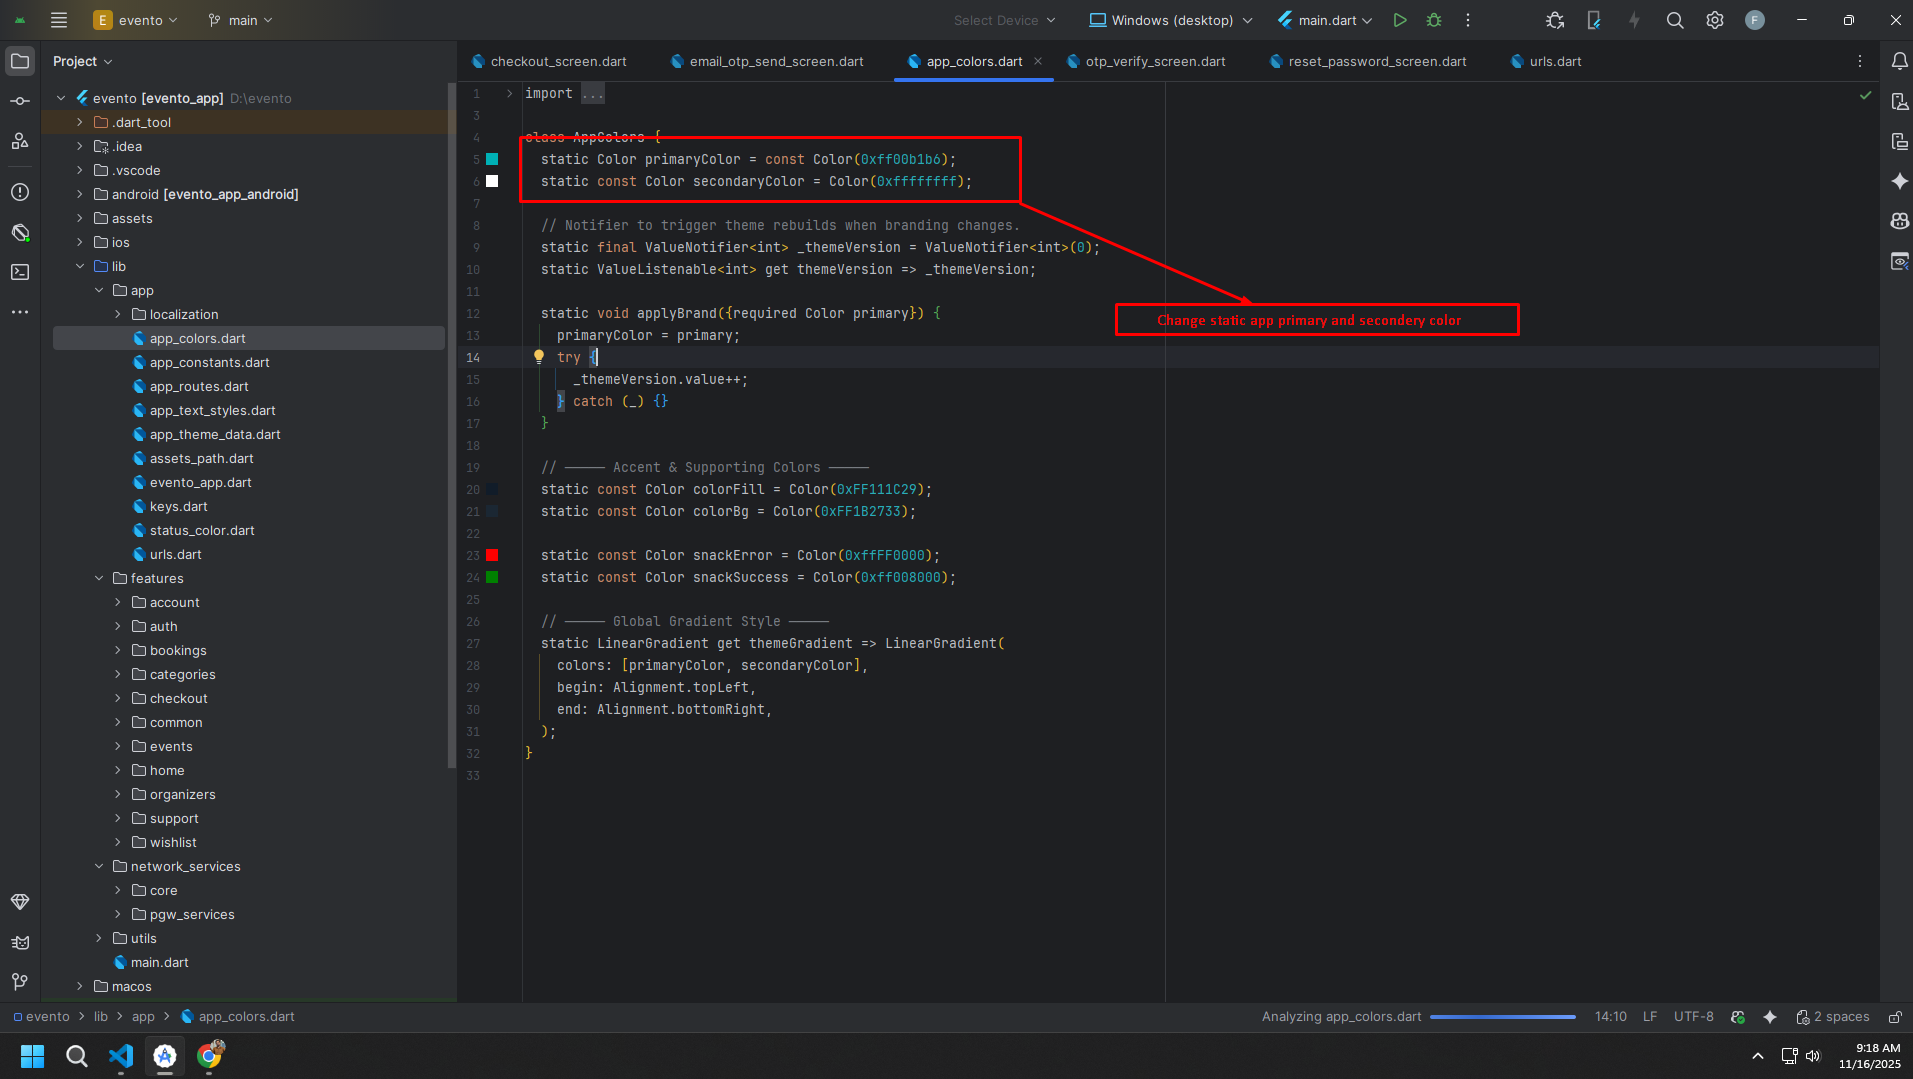This screenshot has height=1079, width=1913.
Task: Run main.dart using the green Run icon
Action: click(1399, 20)
